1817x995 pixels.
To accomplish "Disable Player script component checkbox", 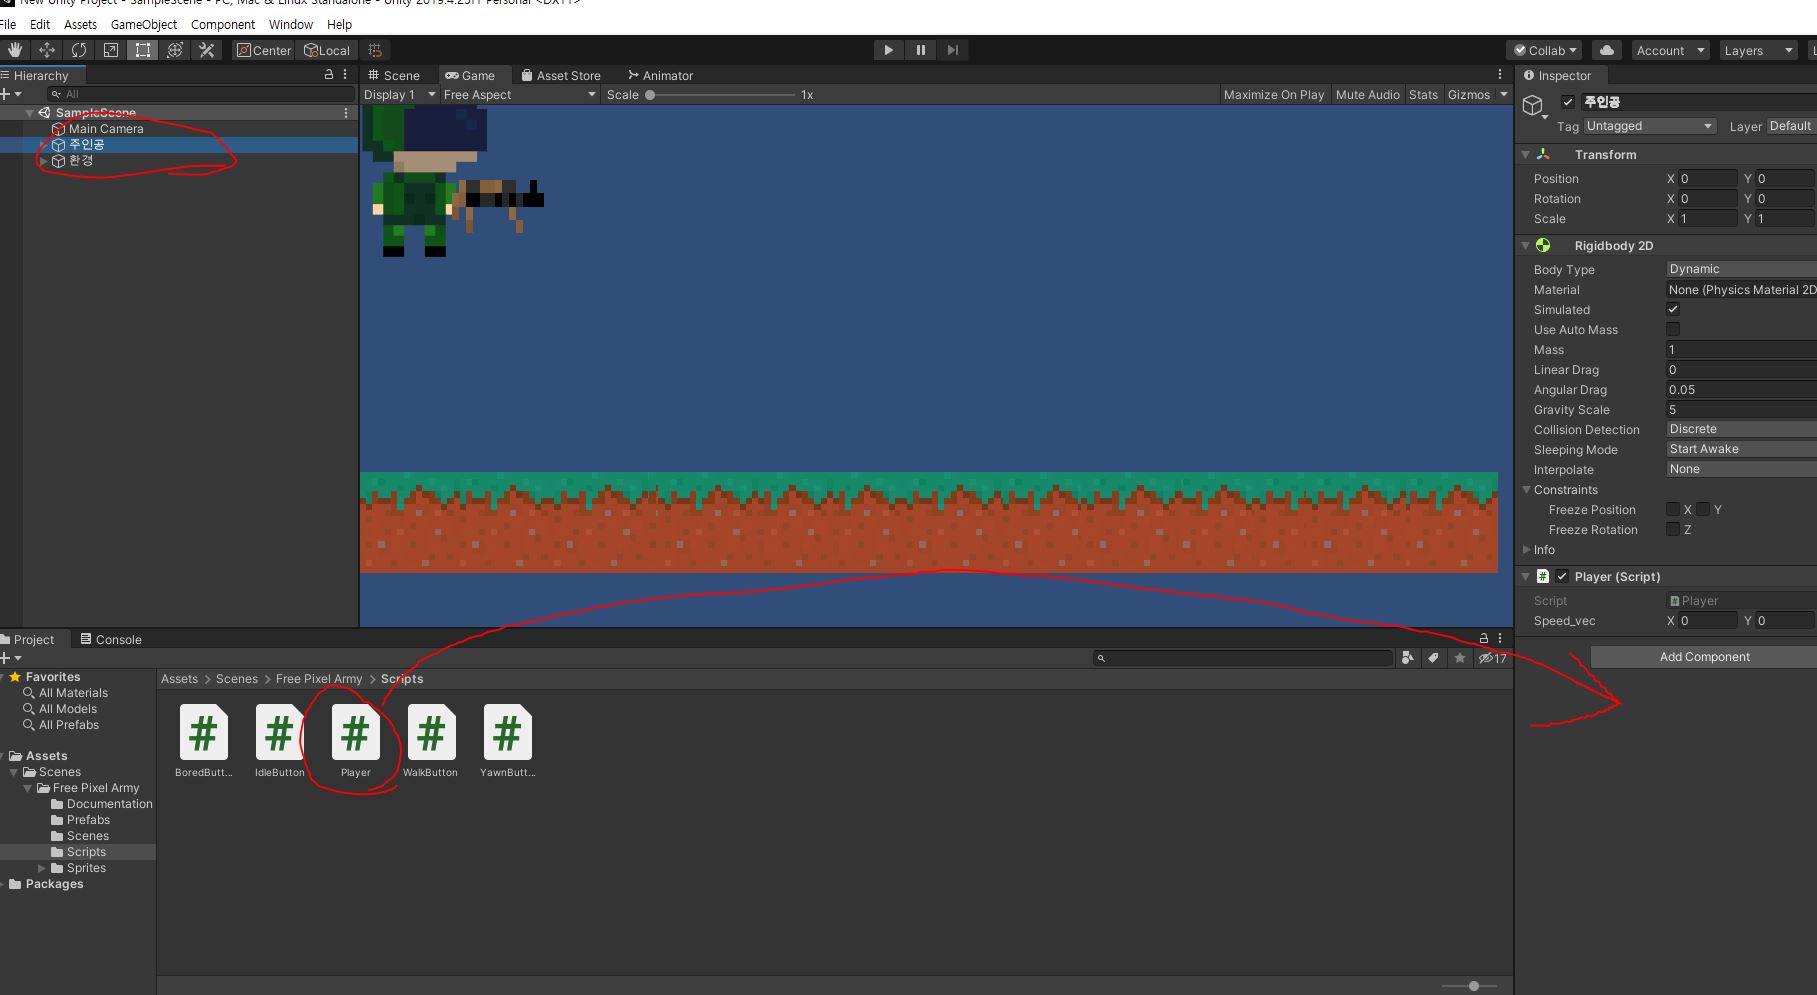I will coord(1562,577).
